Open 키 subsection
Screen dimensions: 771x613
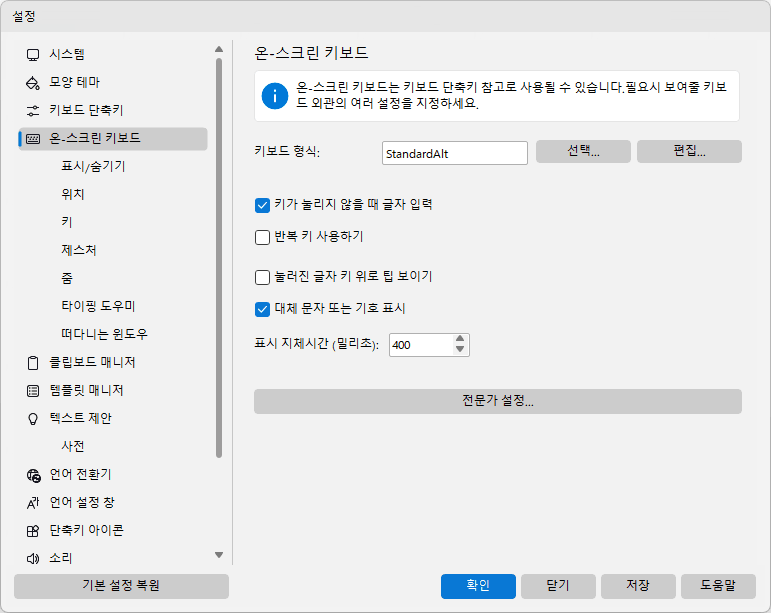[67, 222]
